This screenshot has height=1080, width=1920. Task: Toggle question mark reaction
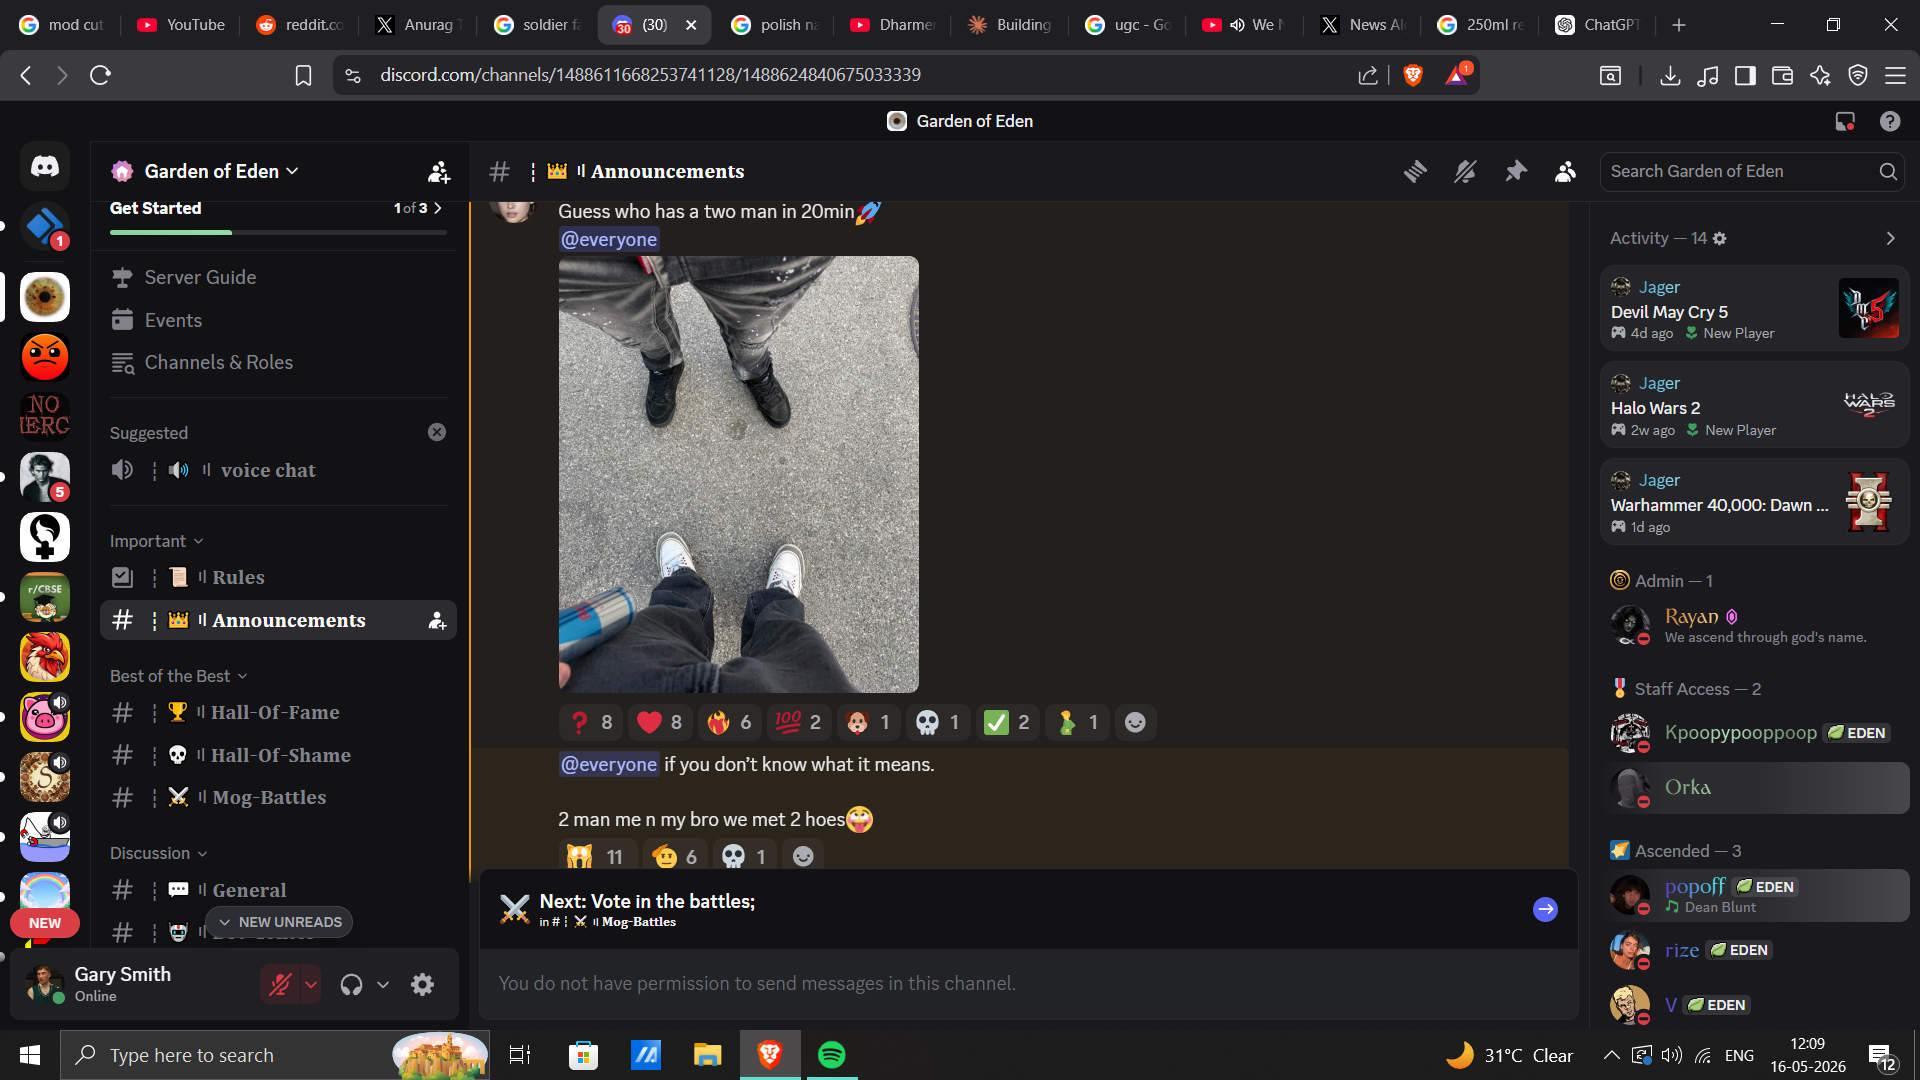coord(590,722)
